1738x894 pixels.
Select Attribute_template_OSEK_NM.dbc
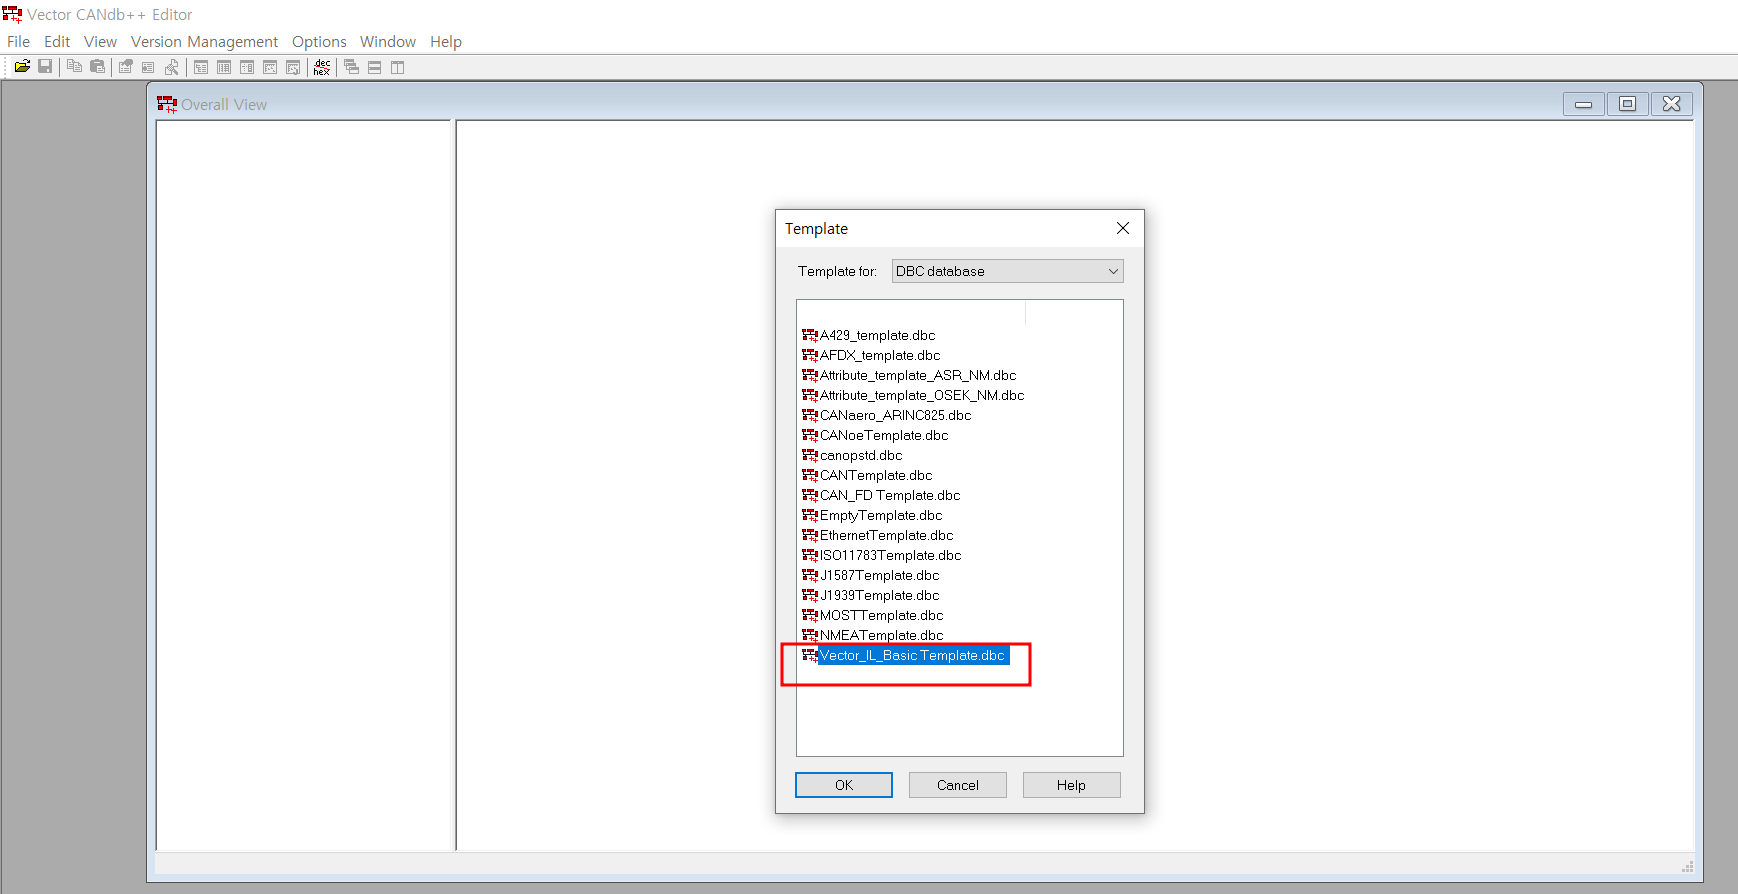coord(922,395)
